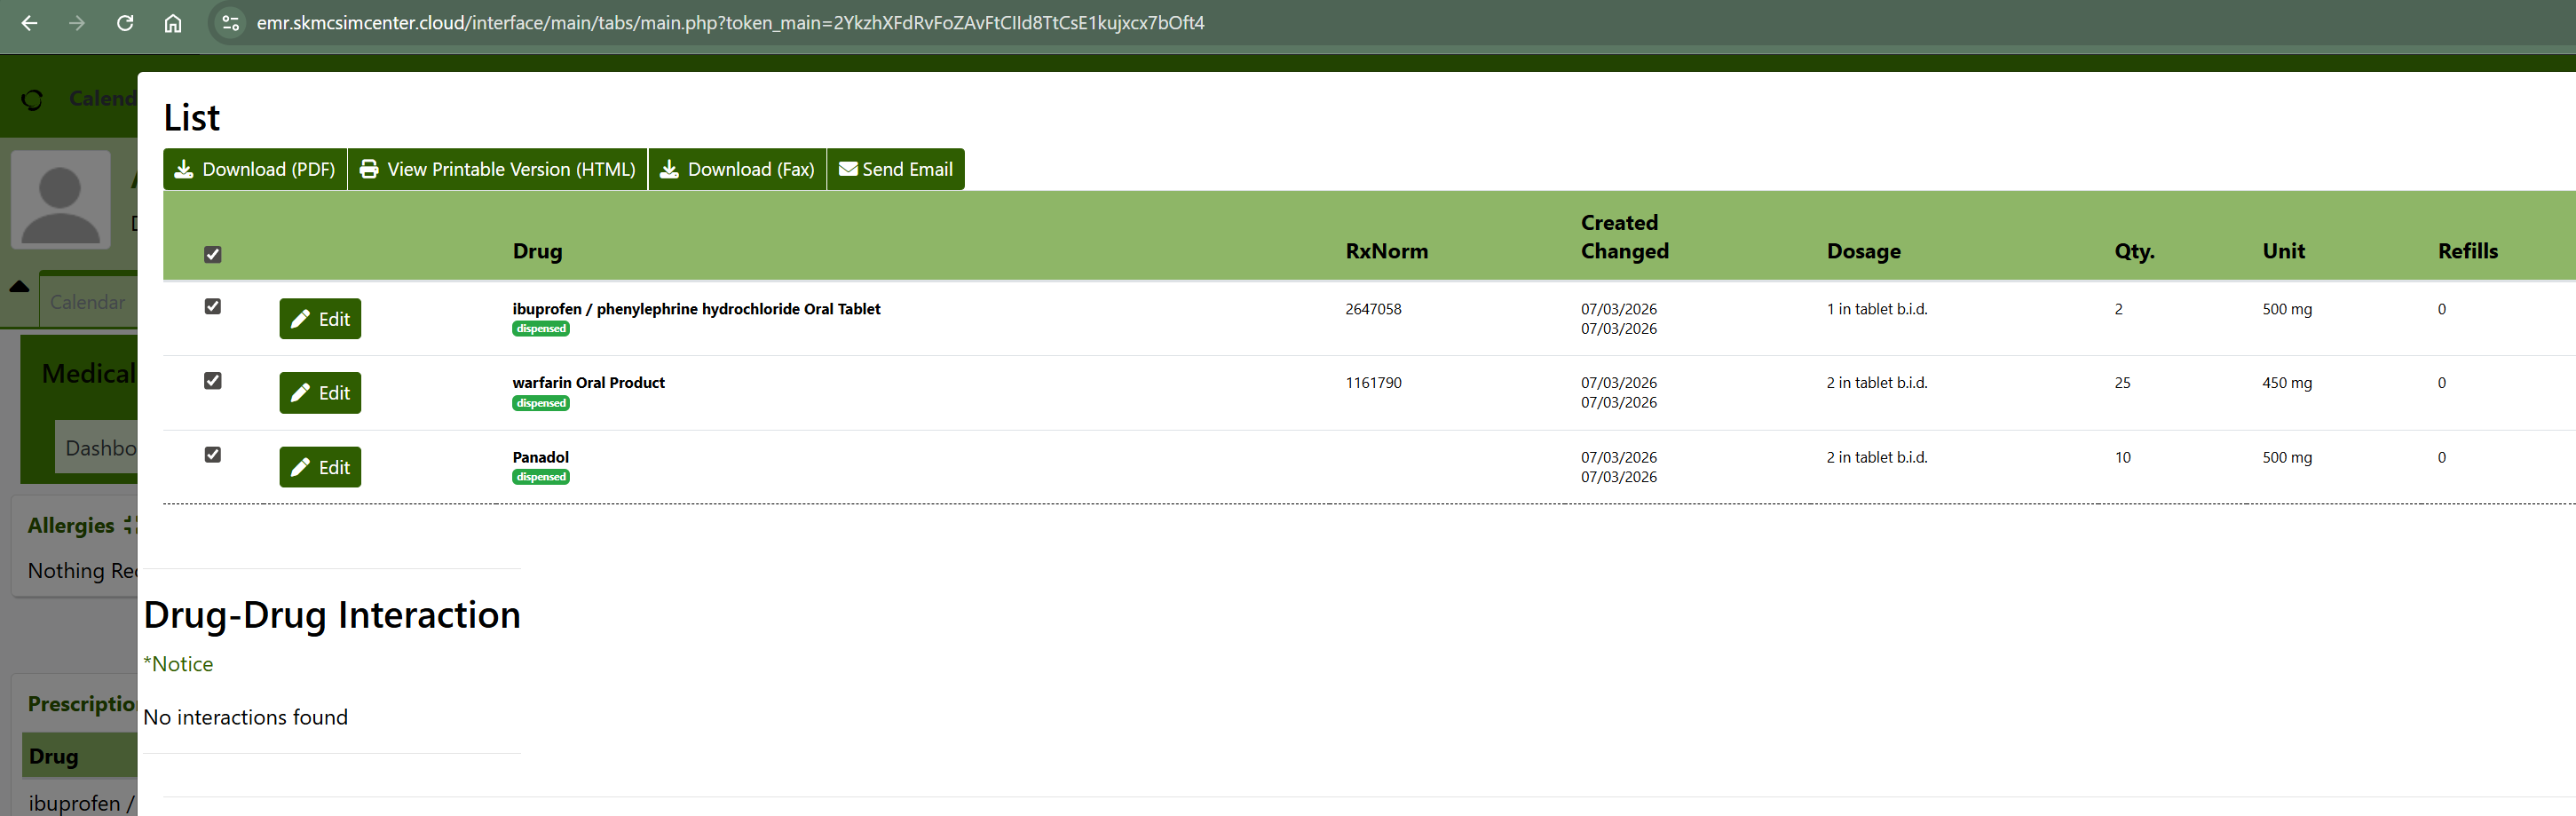
Task: Edit the ibuprofen / phenylephrine prescription
Action: pyautogui.click(x=320, y=319)
